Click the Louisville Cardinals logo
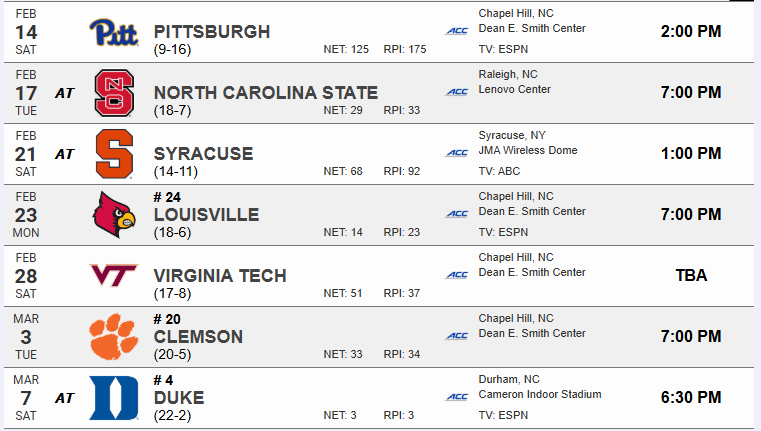 pyautogui.click(x=115, y=215)
